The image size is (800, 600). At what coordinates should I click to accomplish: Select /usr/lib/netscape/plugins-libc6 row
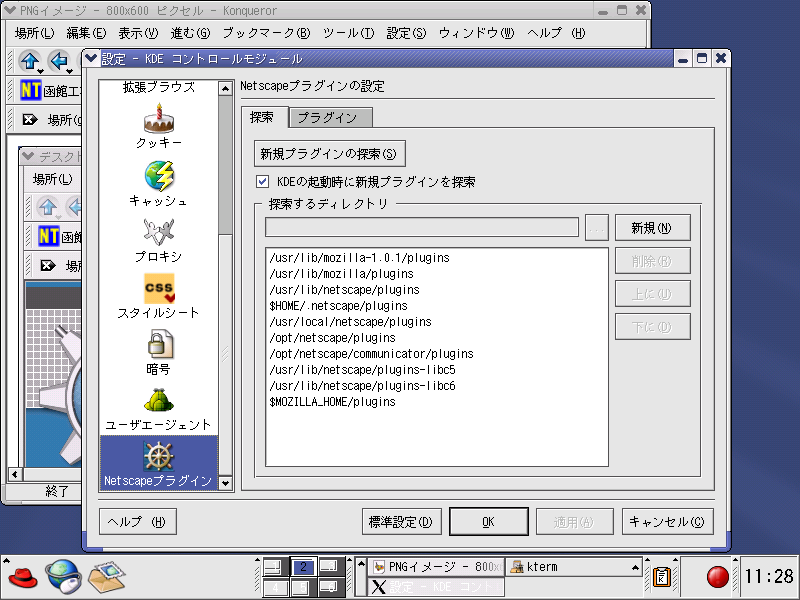[437, 386]
